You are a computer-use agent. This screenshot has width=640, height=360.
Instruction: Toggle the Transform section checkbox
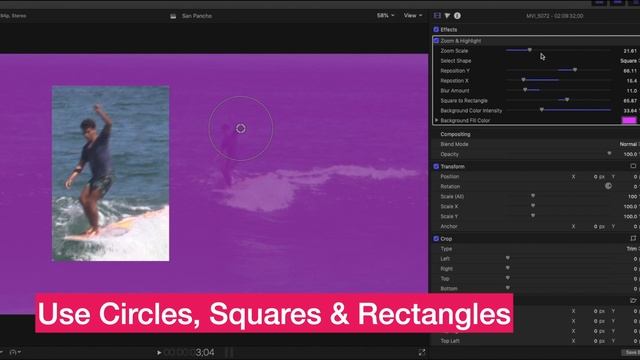436,167
